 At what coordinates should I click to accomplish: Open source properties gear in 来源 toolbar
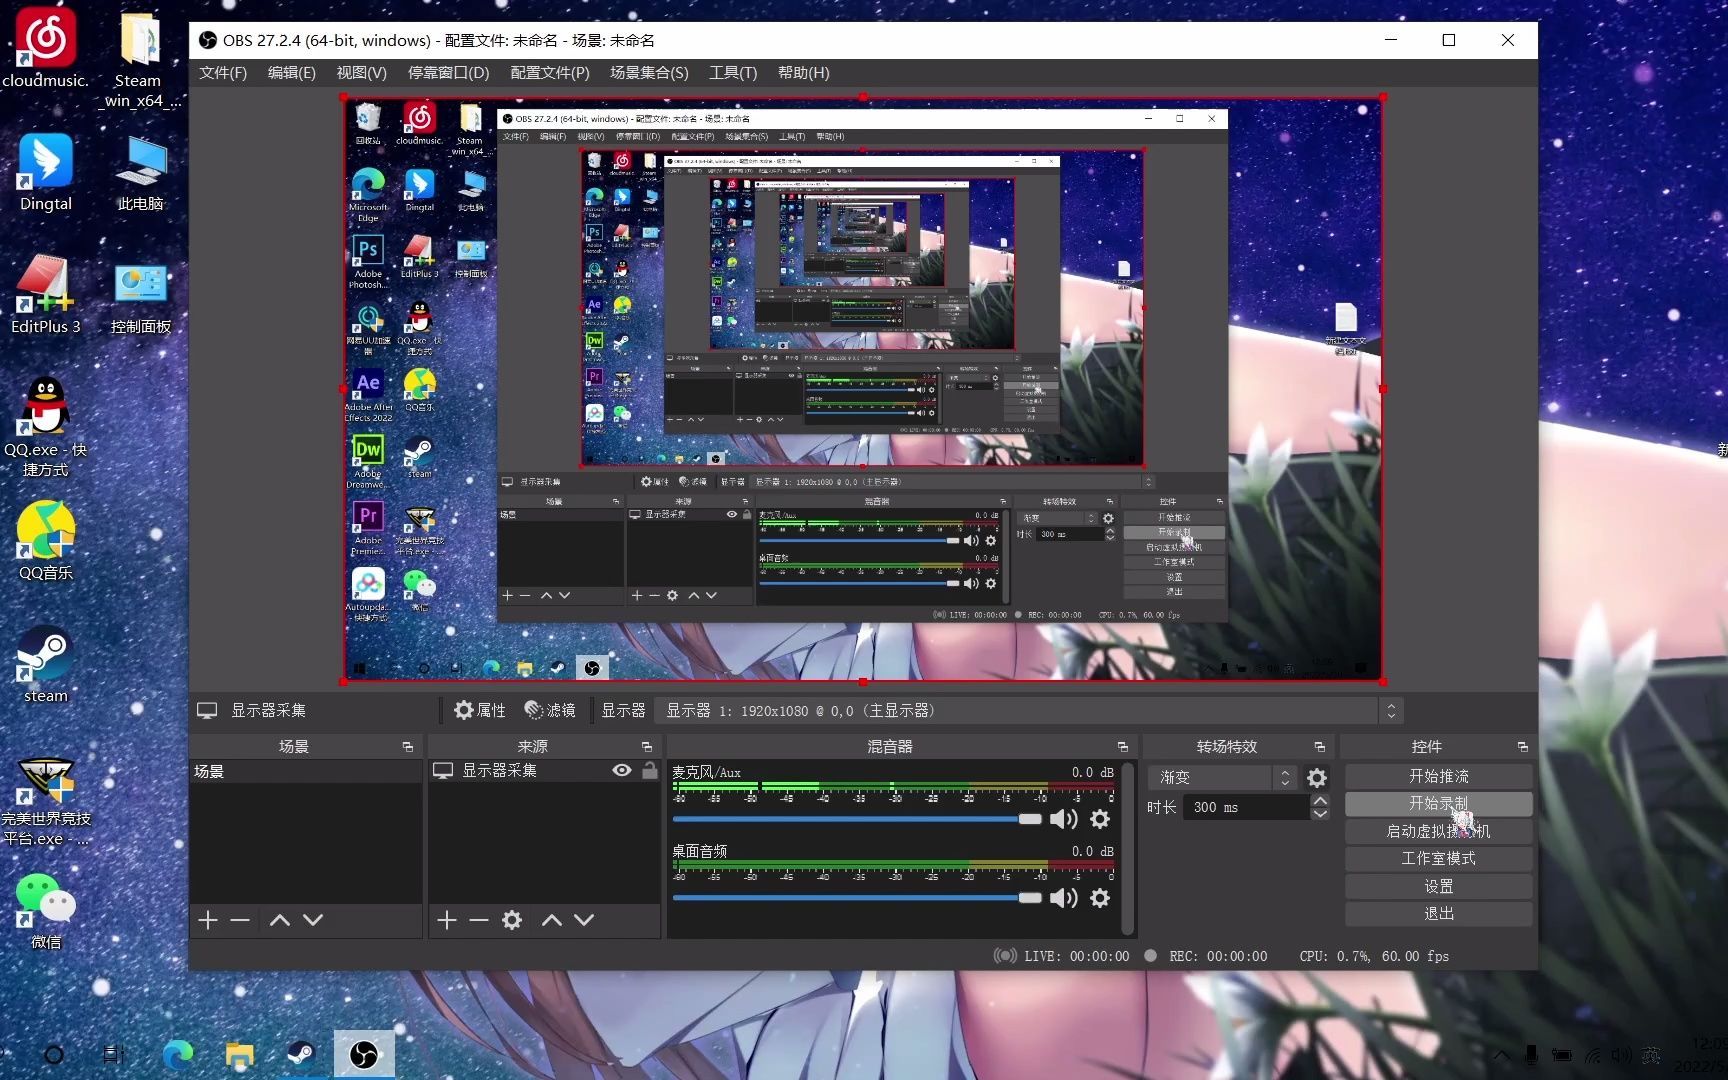point(512,920)
